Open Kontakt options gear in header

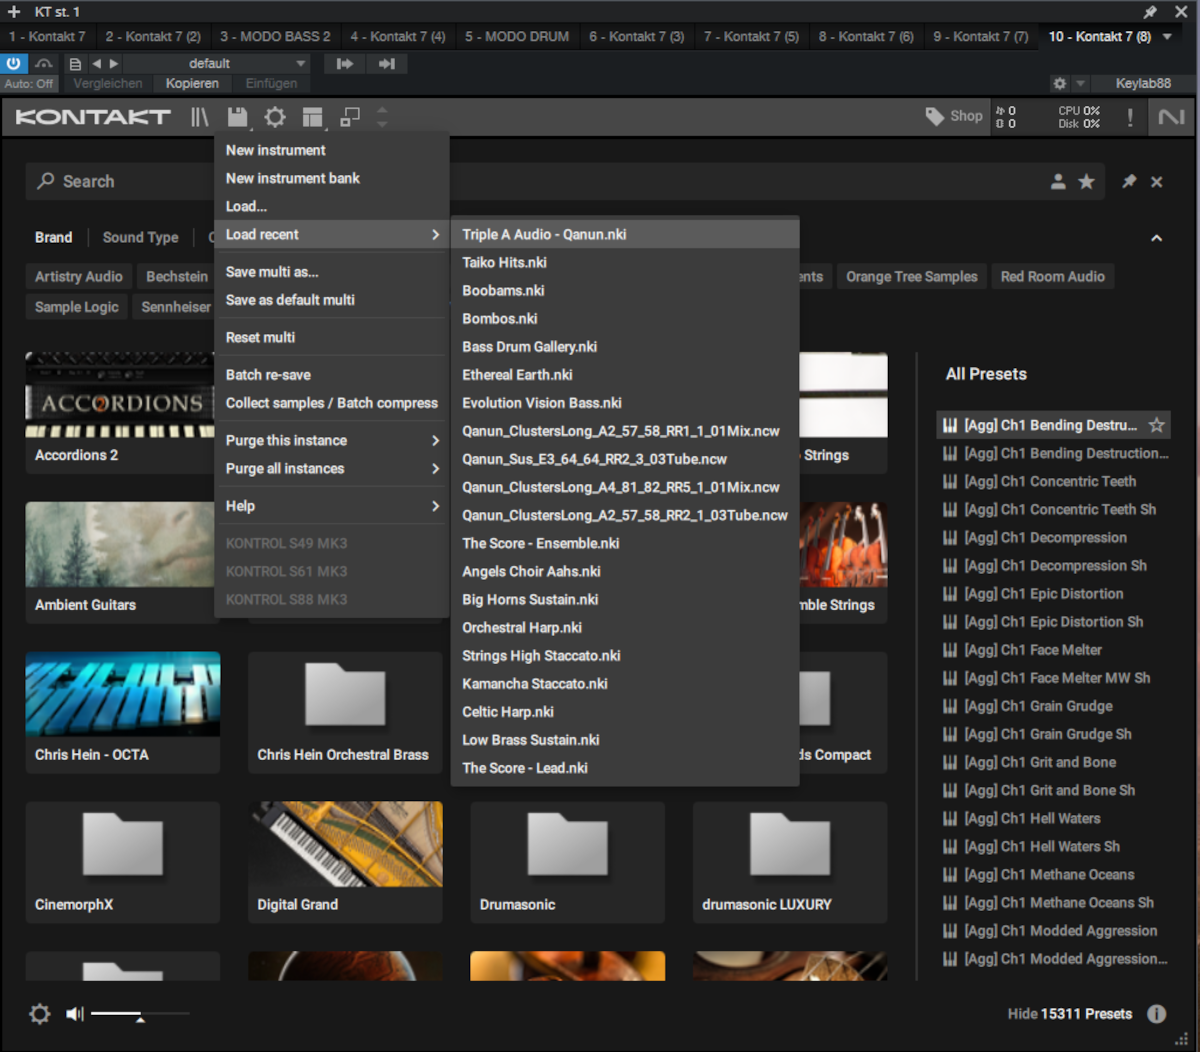[x=275, y=117]
